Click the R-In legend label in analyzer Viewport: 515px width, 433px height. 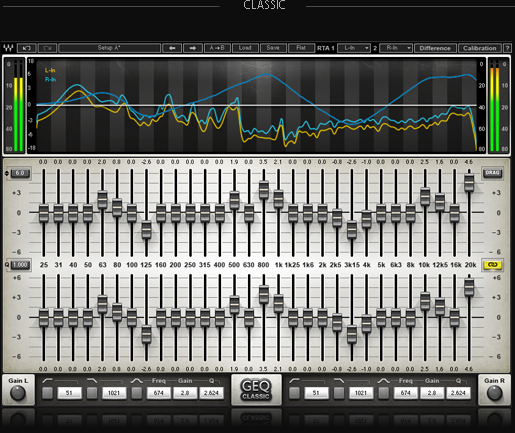point(50,79)
